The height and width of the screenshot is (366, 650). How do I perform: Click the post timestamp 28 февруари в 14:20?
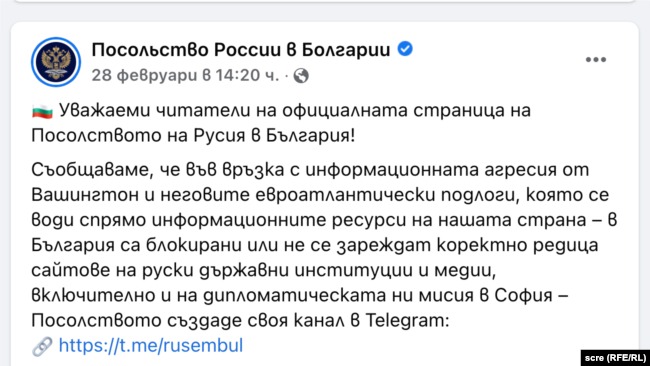(x=185, y=75)
